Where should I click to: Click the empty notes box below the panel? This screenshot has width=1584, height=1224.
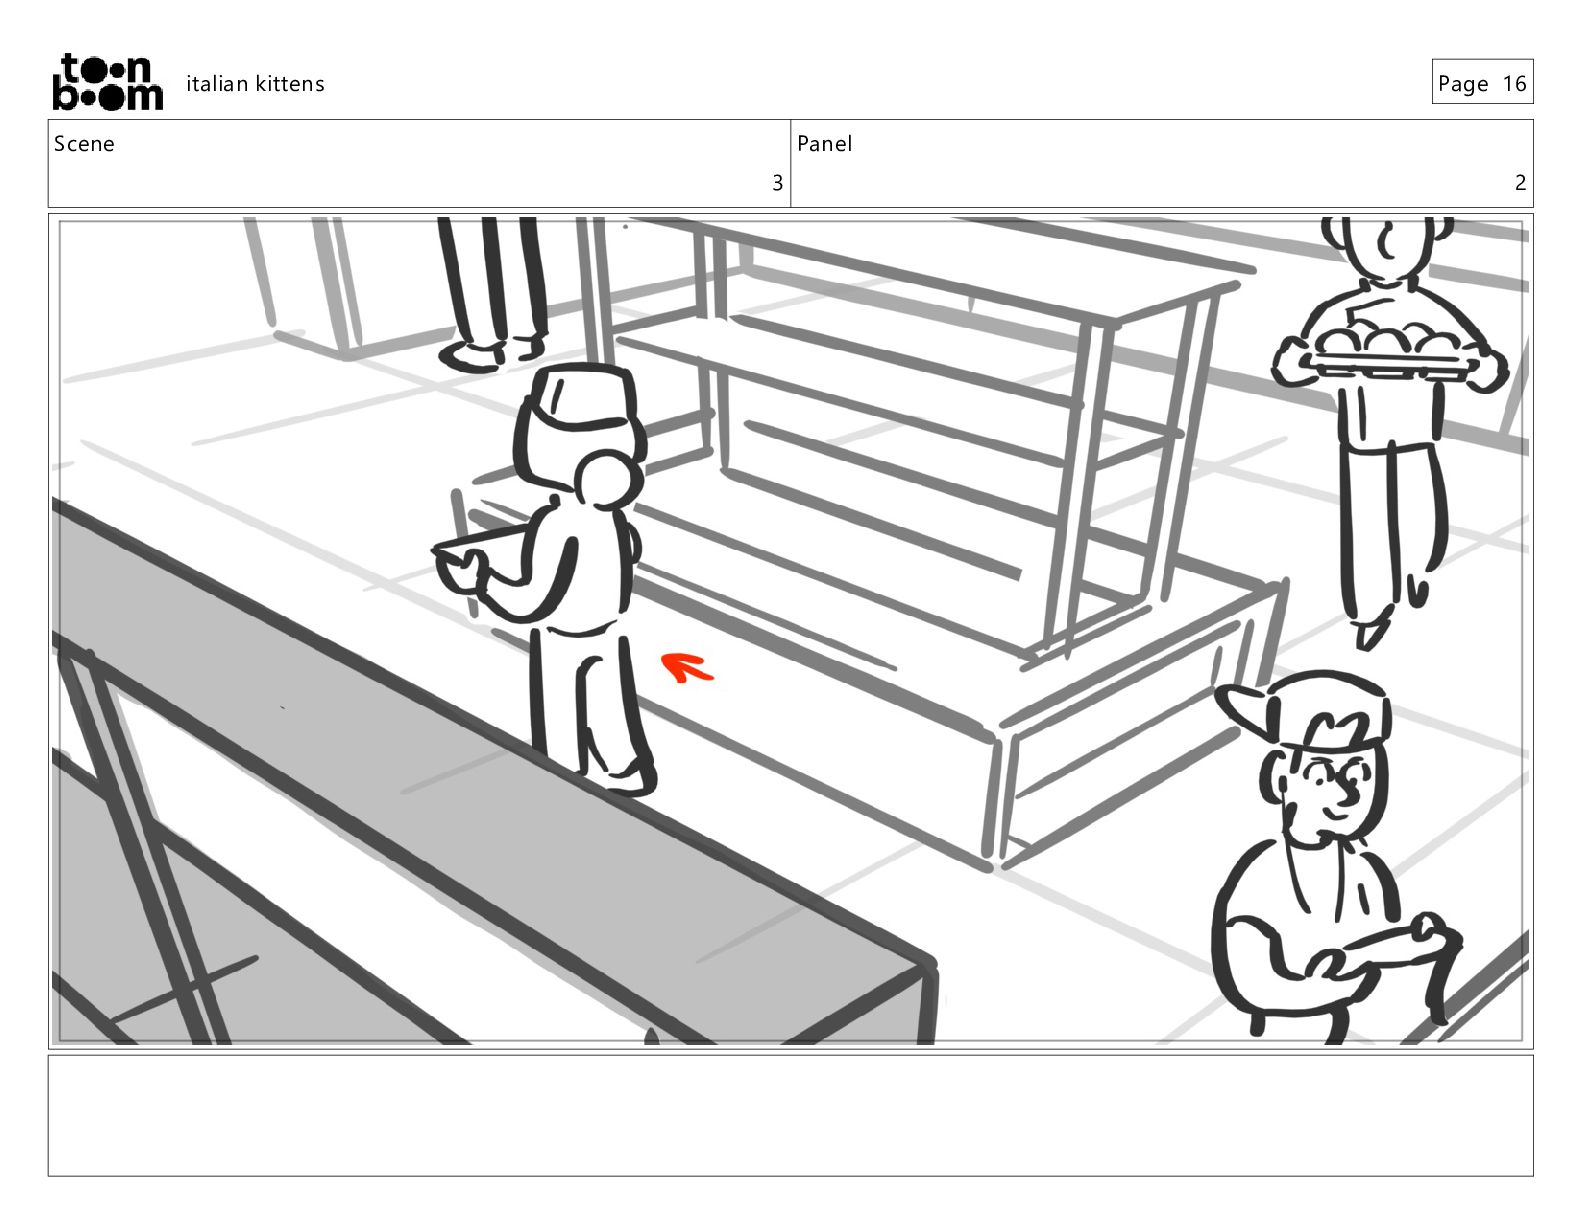(x=790, y=1115)
